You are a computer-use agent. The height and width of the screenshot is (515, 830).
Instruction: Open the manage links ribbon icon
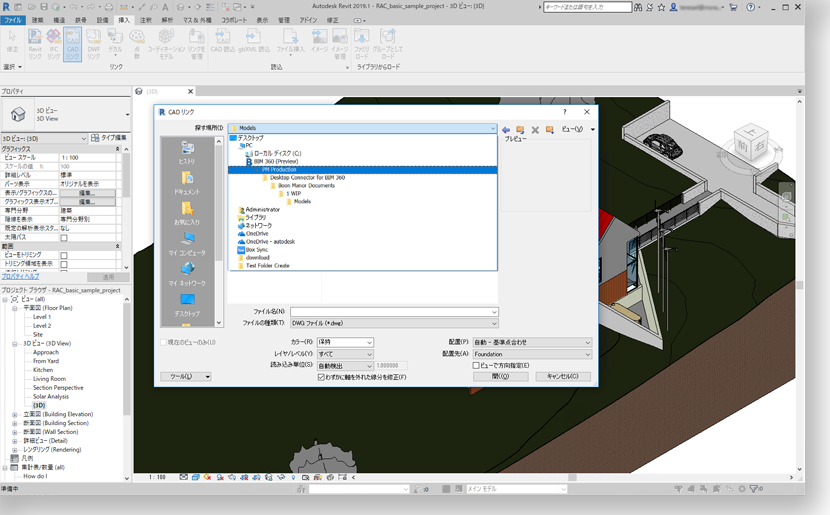click(x=196, y=44)
